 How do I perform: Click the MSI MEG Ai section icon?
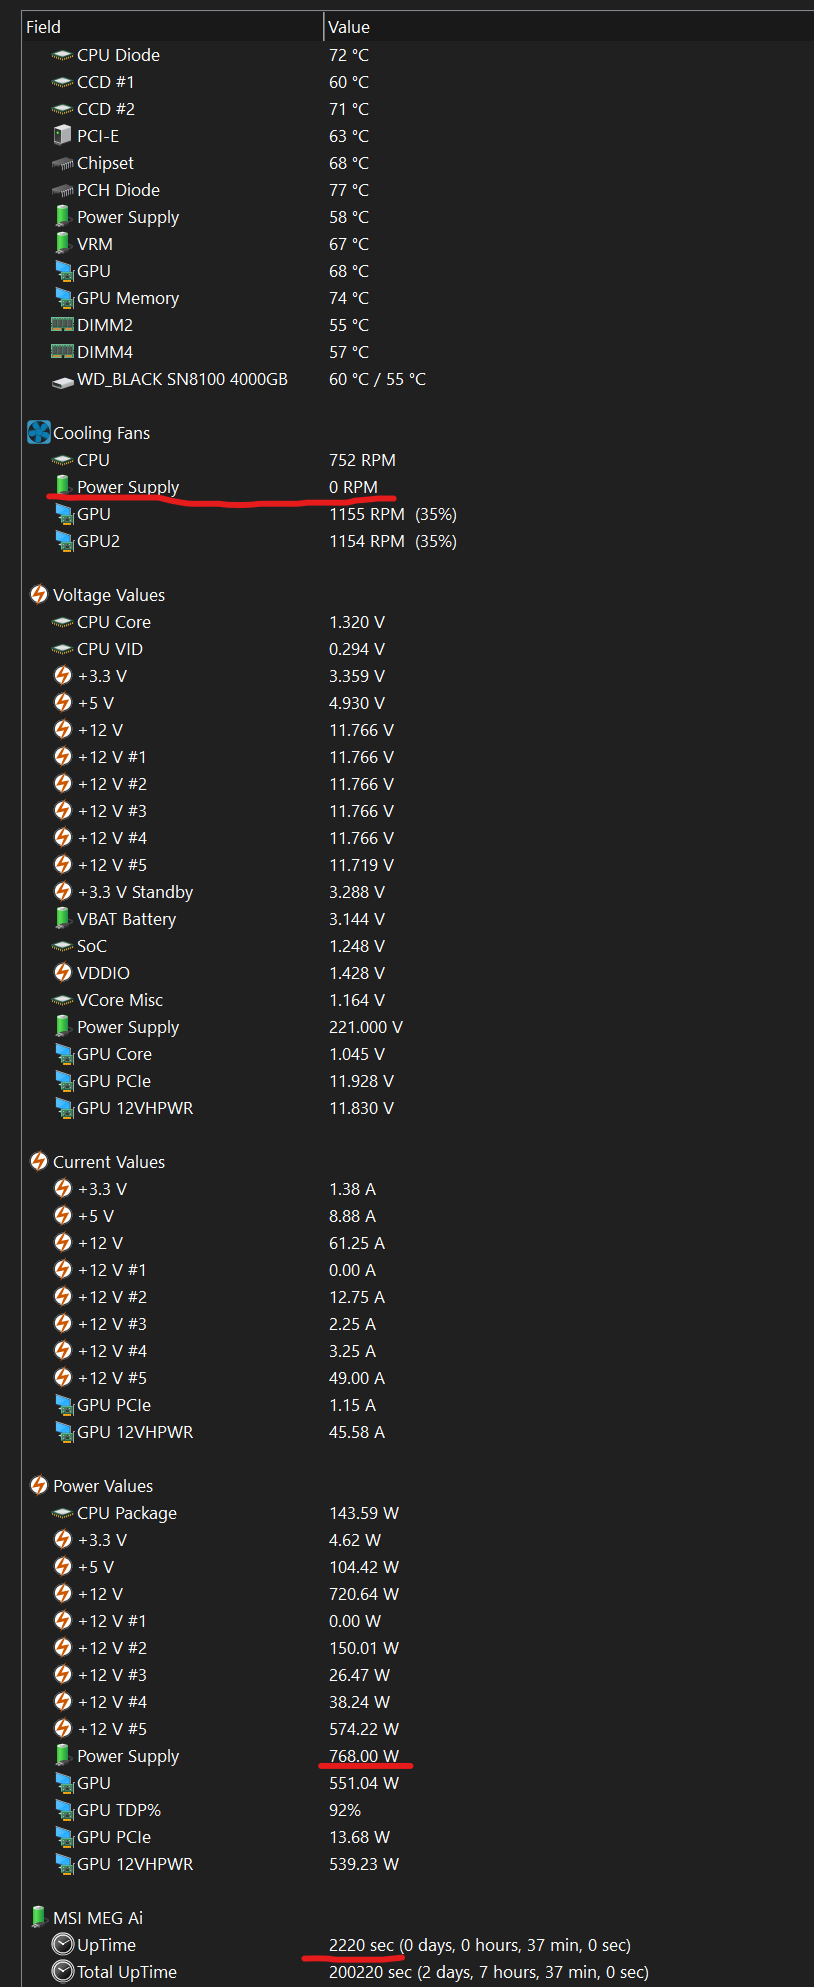click(x=38, y=1917)
